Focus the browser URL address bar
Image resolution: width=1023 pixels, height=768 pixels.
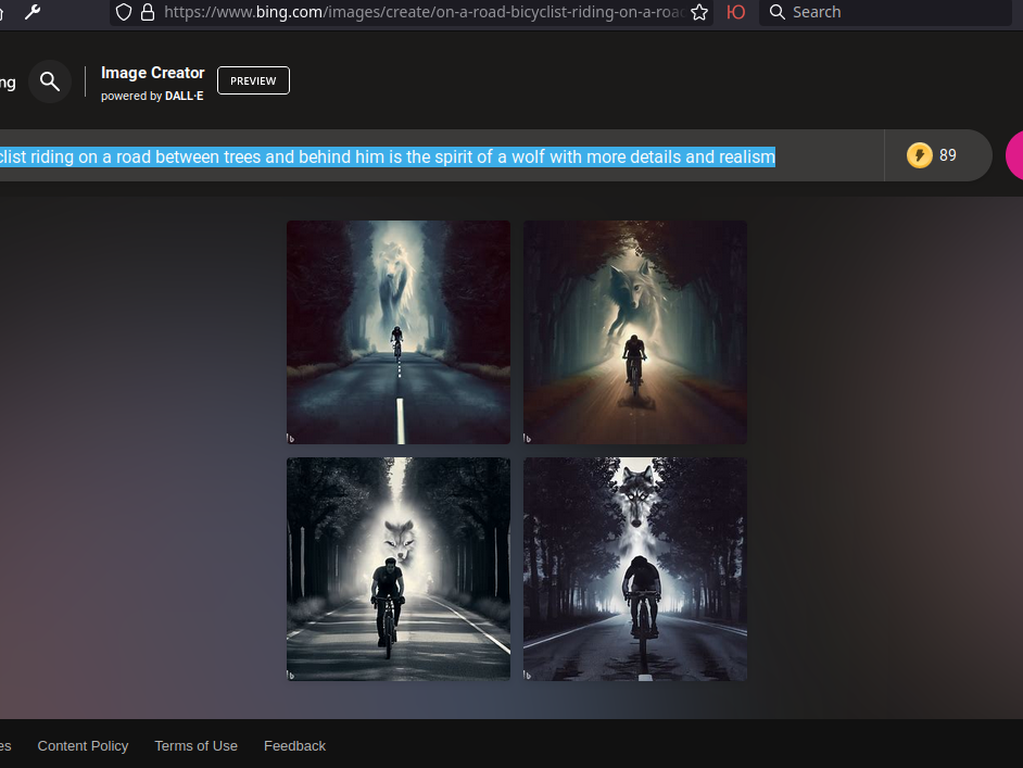(420, 12)
